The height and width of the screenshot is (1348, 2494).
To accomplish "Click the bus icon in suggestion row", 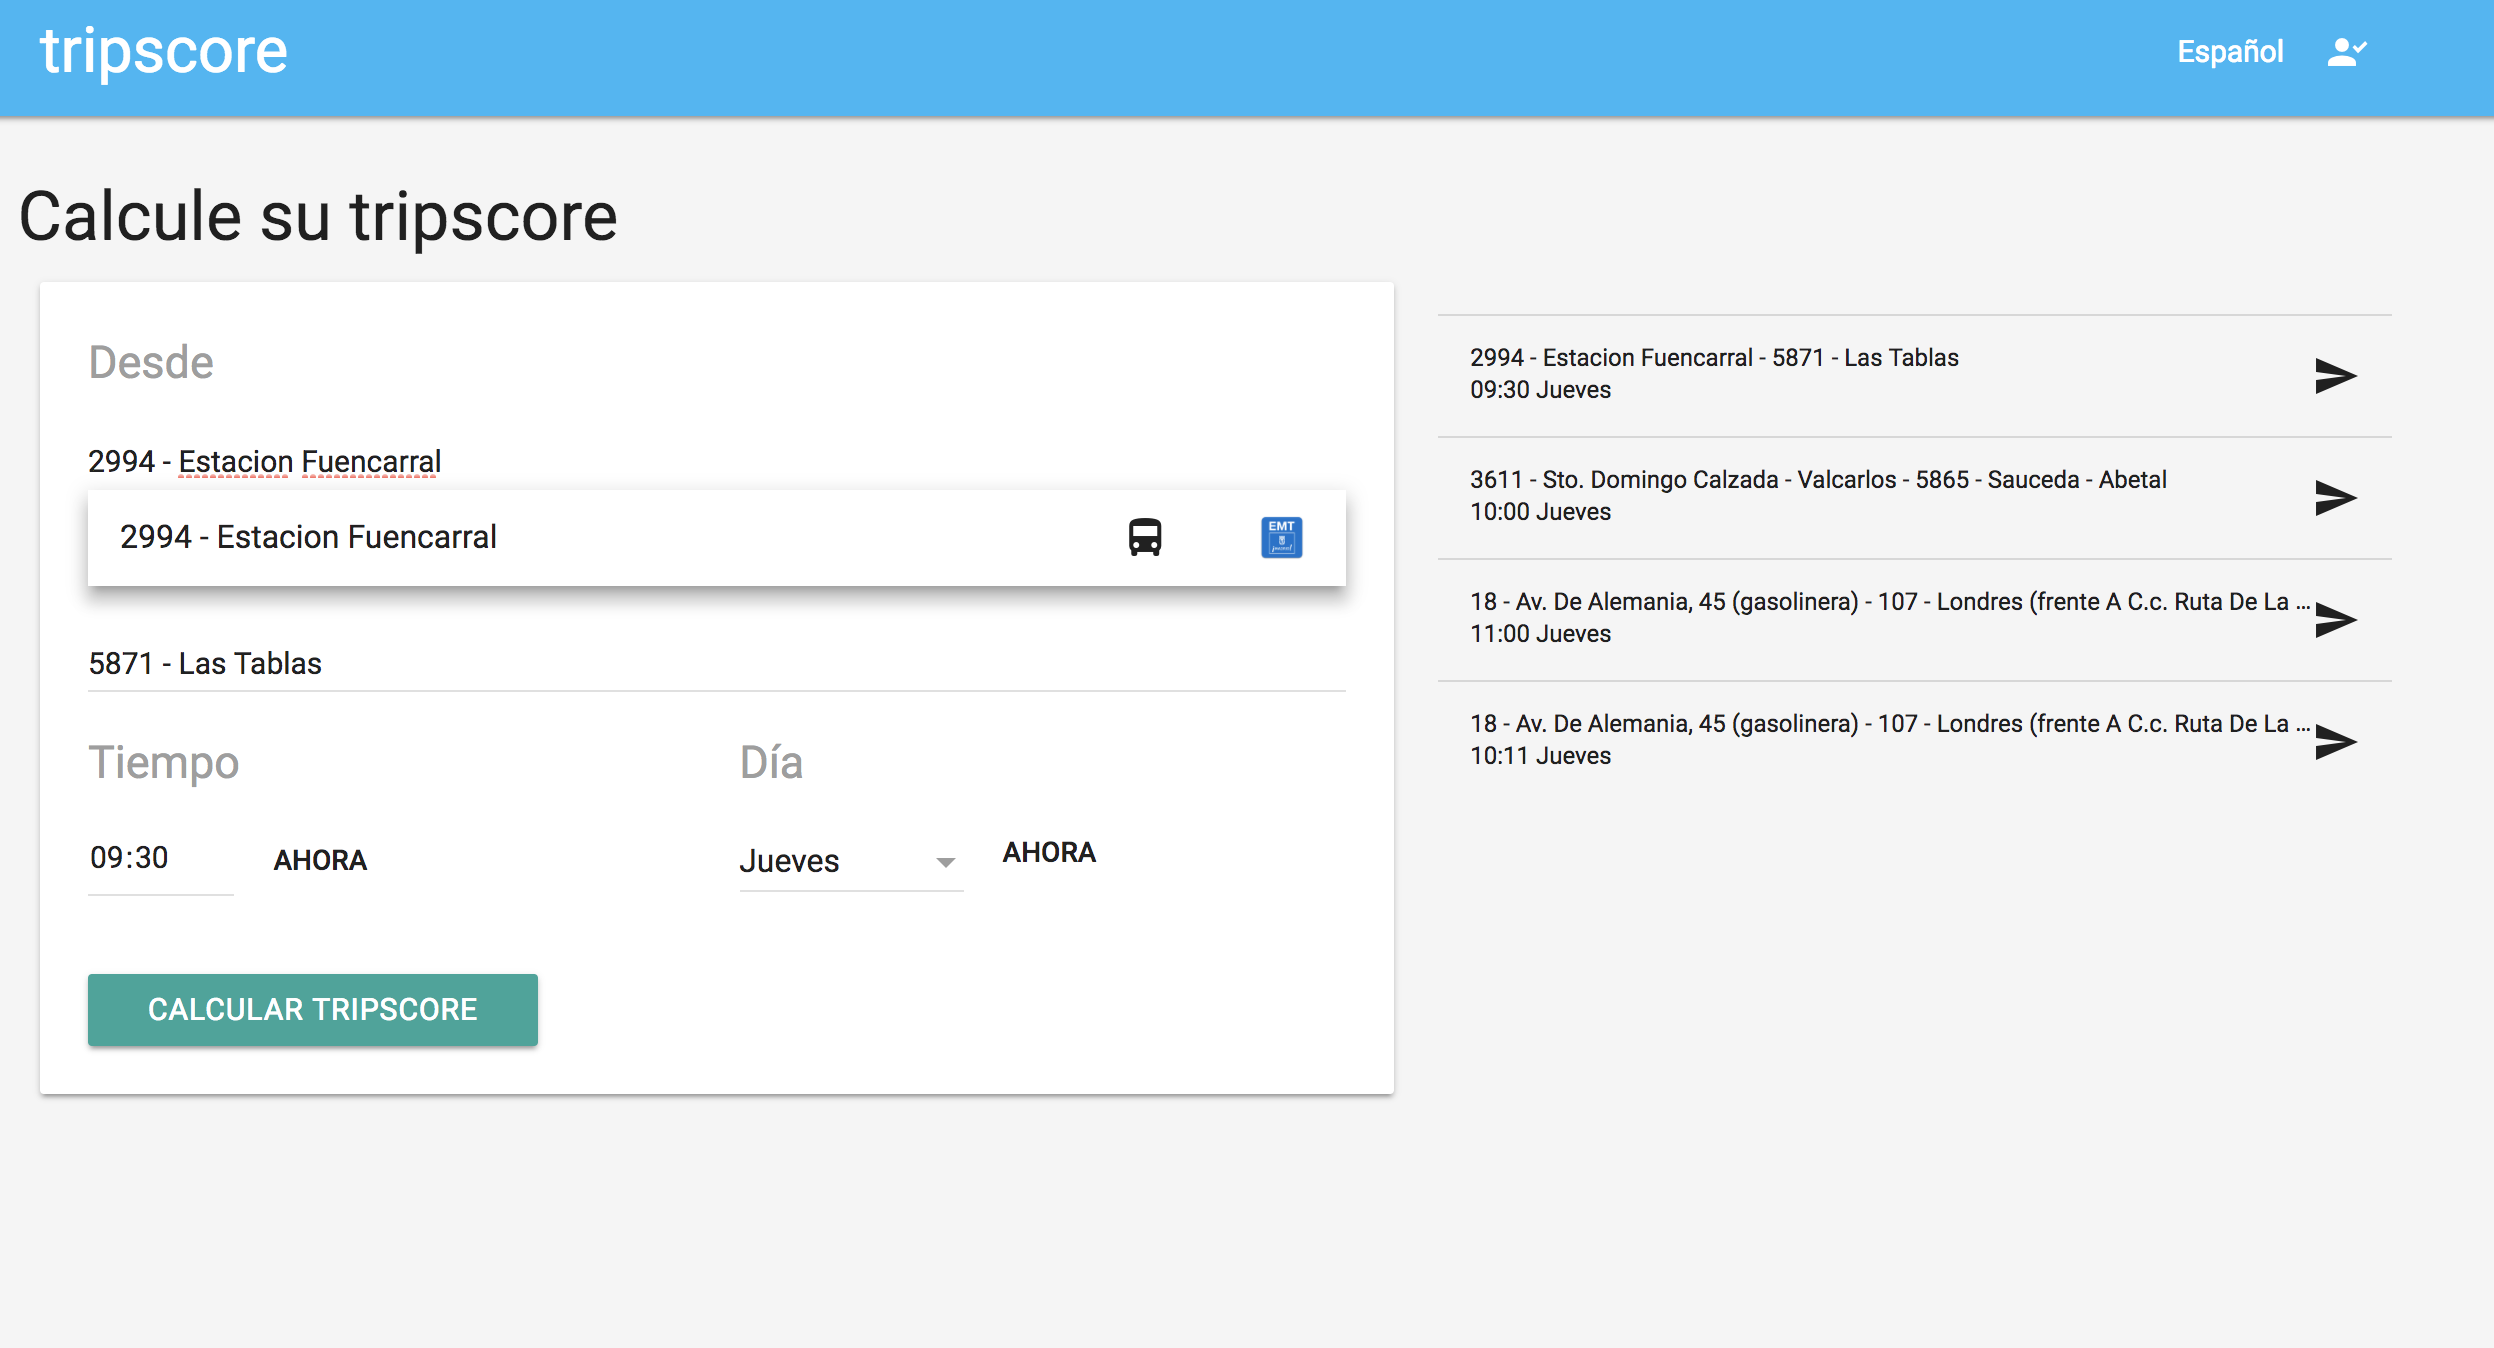I will (1145, 537).
